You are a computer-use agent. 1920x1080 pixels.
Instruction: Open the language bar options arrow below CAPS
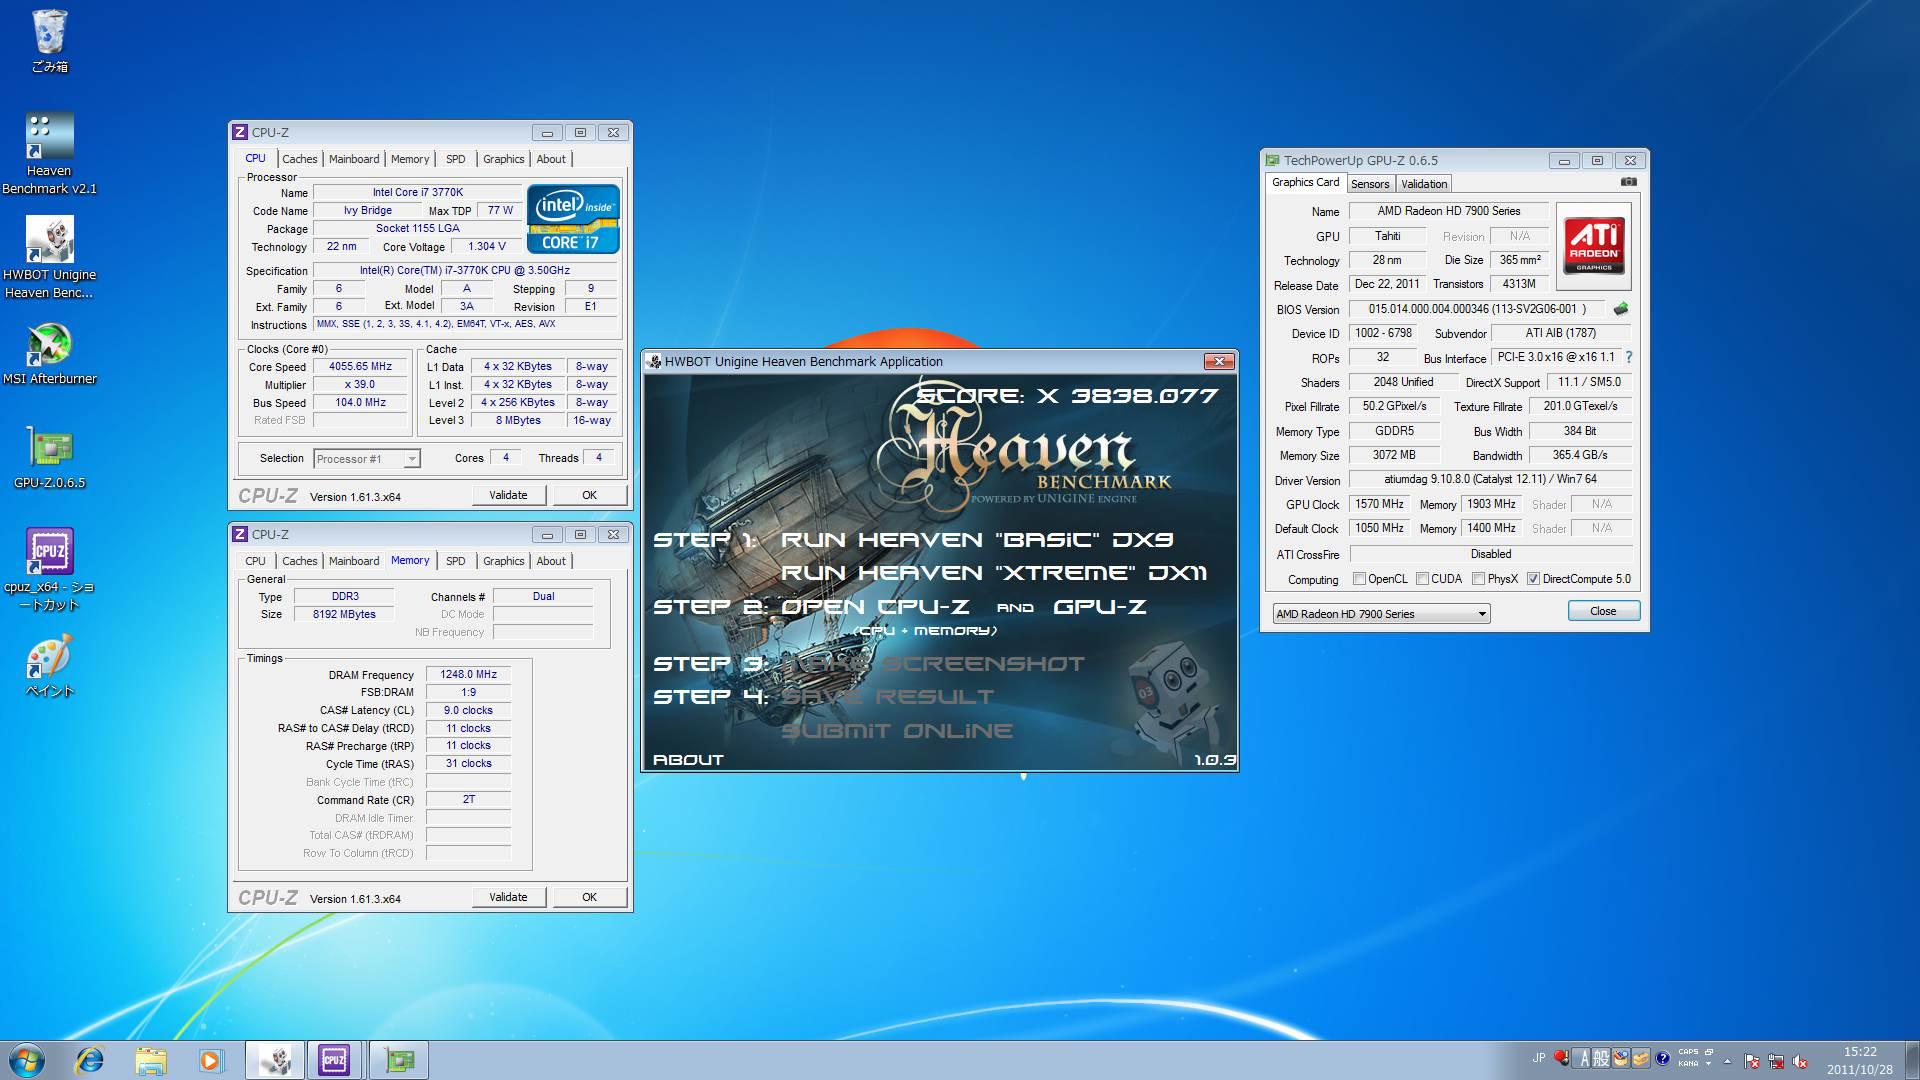[x=1710, y=1064]
